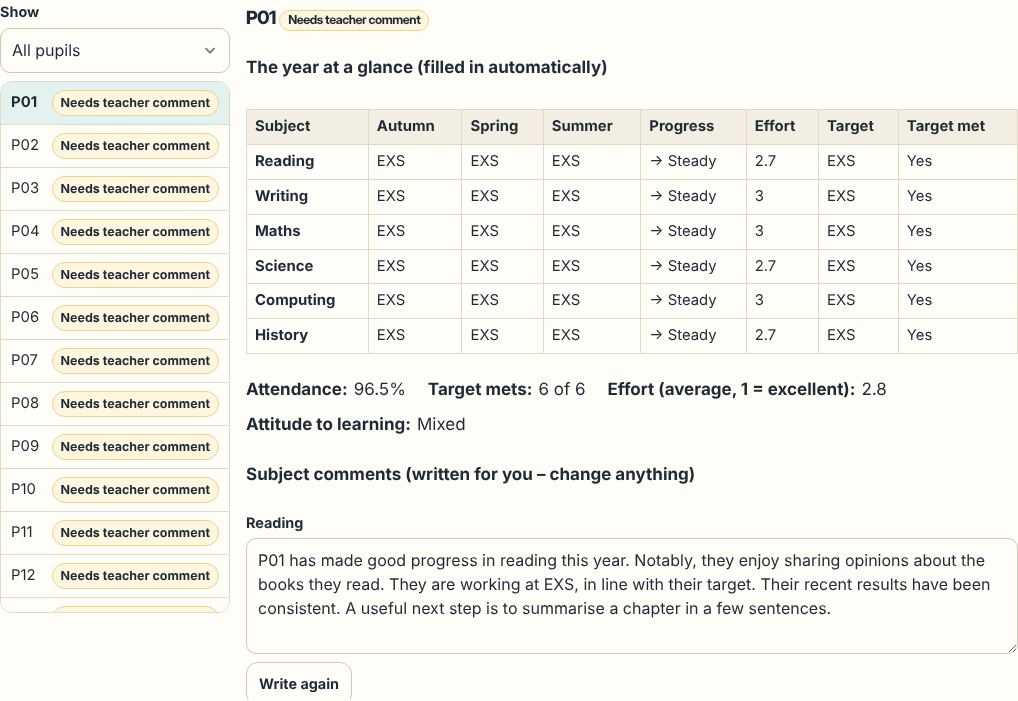This screenshot has height=701, width=1018.
Task: Select pupil P07 in the list
Action: [115, 360]
